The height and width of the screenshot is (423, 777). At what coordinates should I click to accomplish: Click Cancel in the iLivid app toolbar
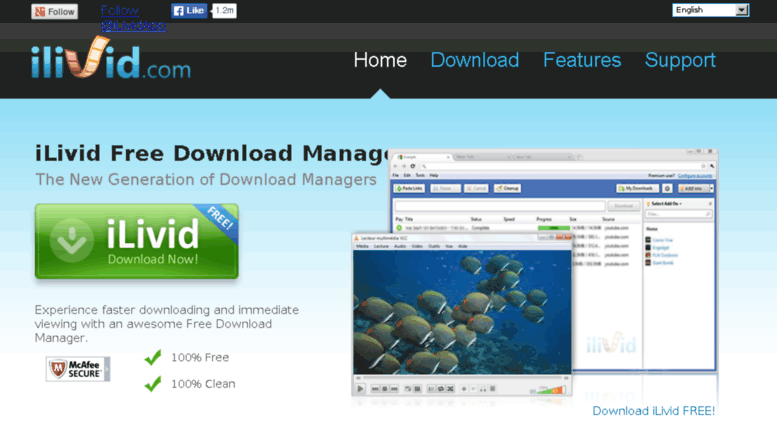pos(476,188)
